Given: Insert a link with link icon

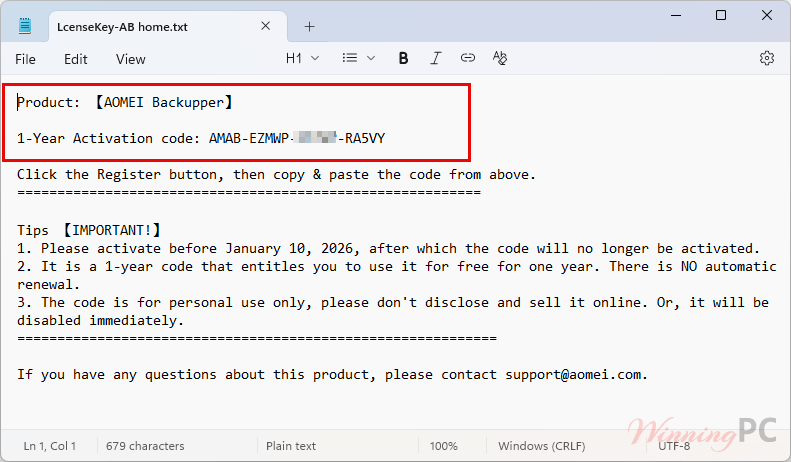Looking at the screenshot, I should point(468,58).
